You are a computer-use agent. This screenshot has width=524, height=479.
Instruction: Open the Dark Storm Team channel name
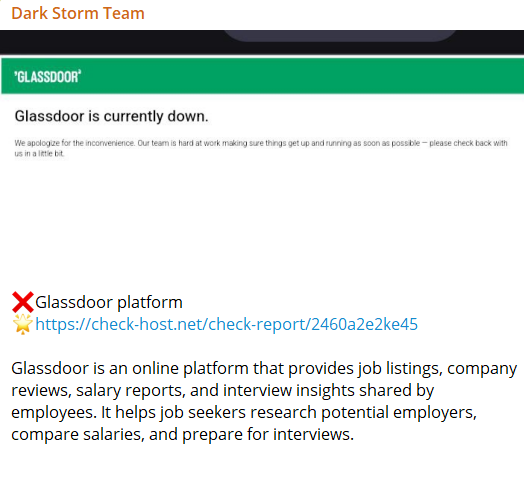78,13
